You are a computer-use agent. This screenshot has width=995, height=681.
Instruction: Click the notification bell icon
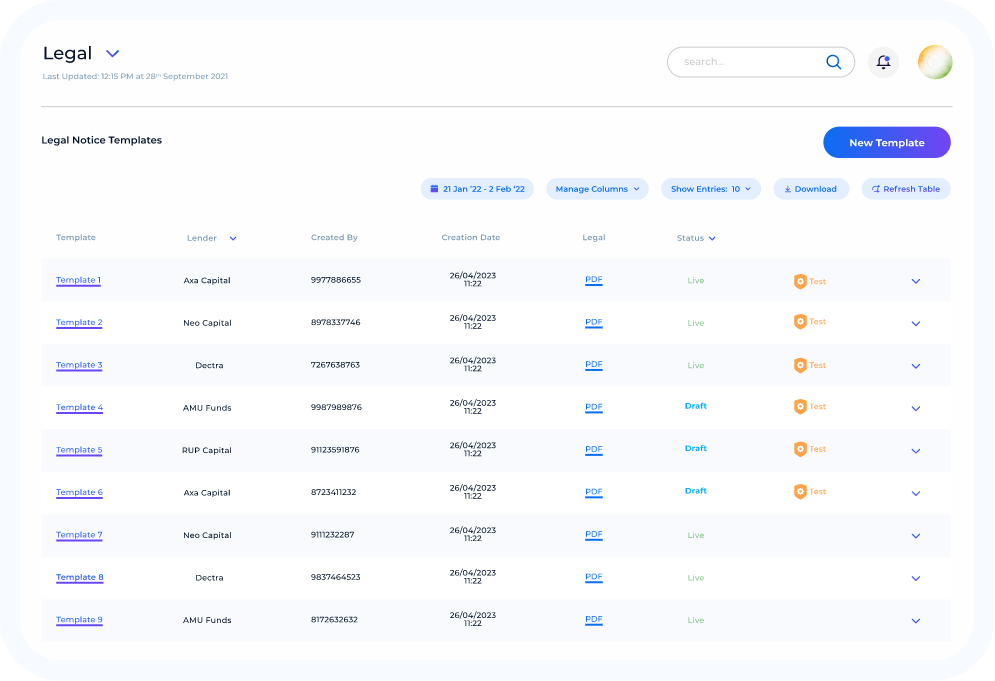pos(883,62)
